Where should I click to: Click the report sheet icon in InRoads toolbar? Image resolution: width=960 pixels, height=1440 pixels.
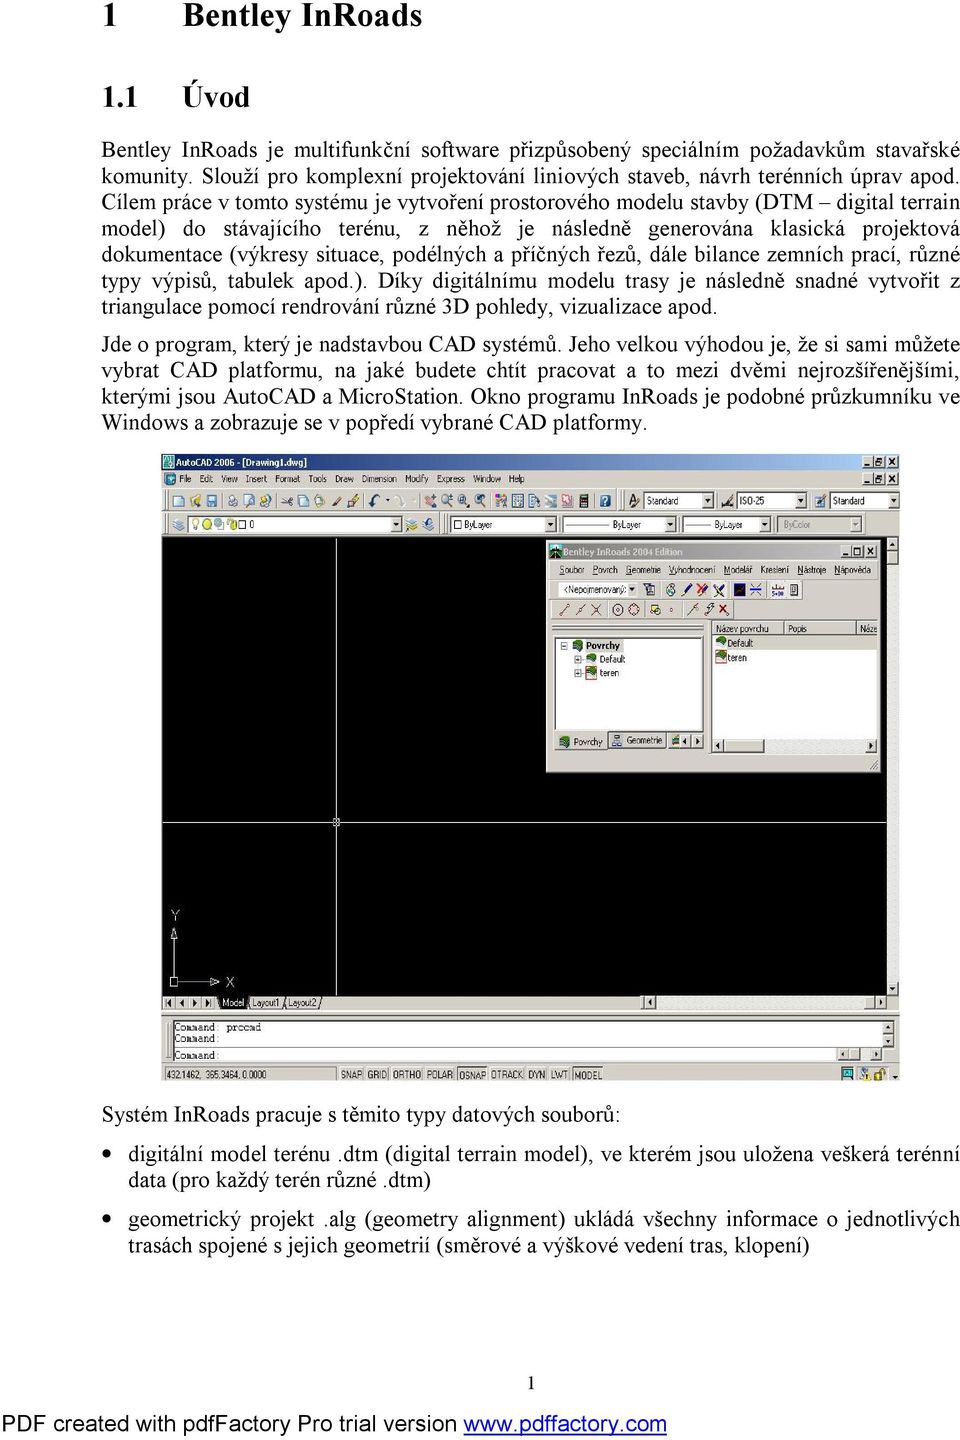tap(794, 590)
